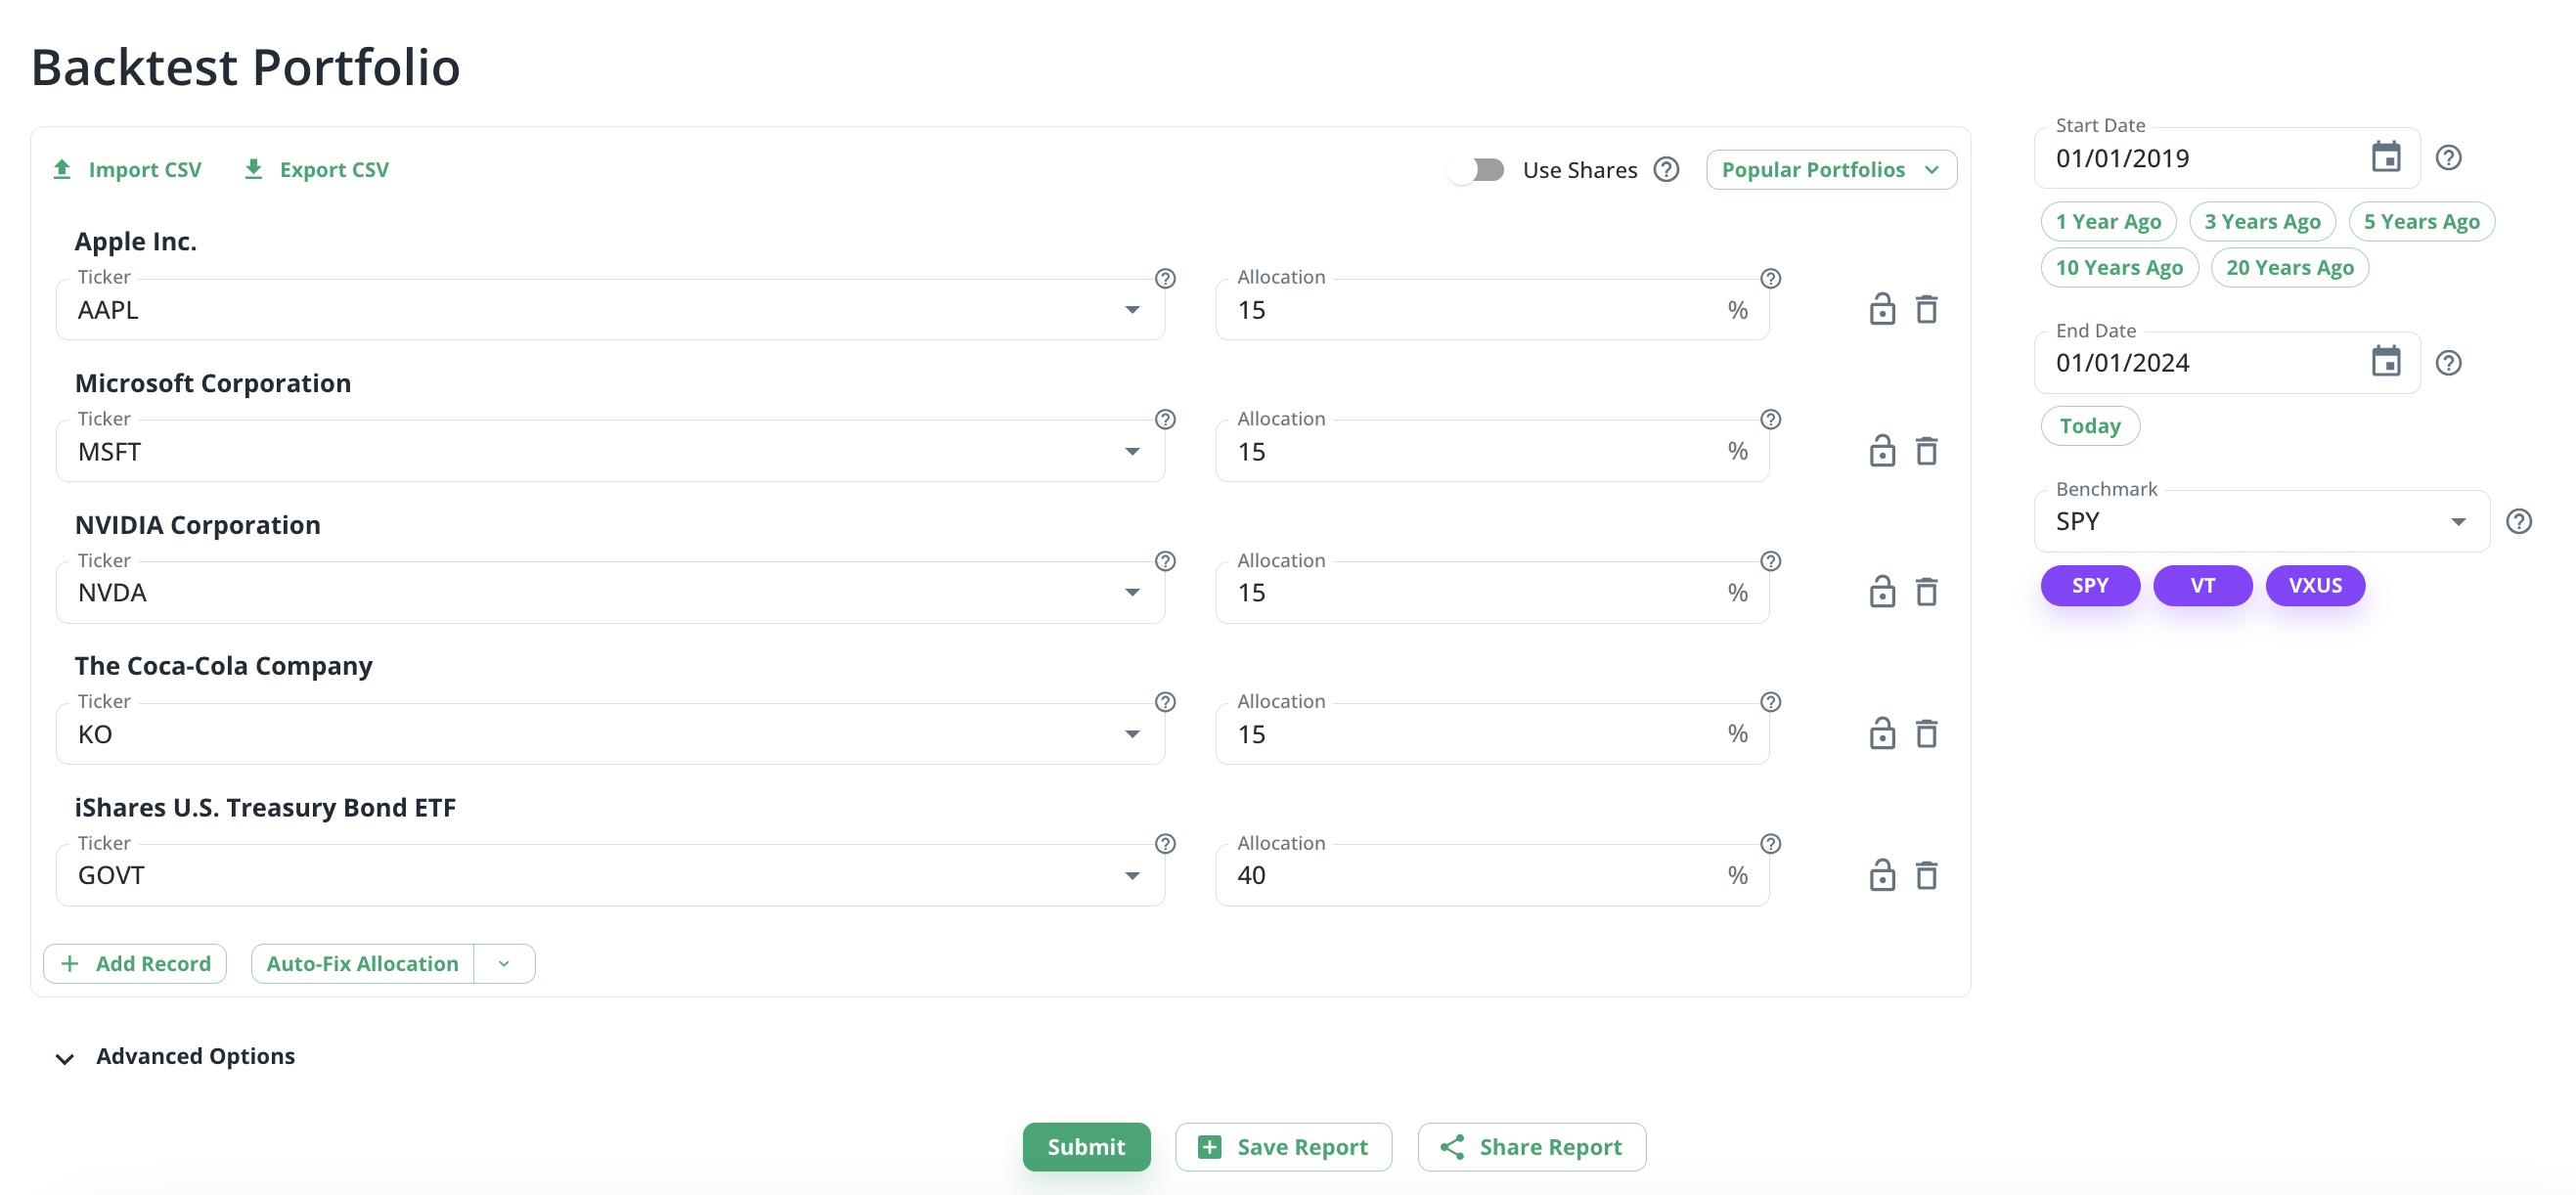Open the End Date calendar picker icon
The height and width of the screenshot is (1195, 2576).
tap(2386, 361)
